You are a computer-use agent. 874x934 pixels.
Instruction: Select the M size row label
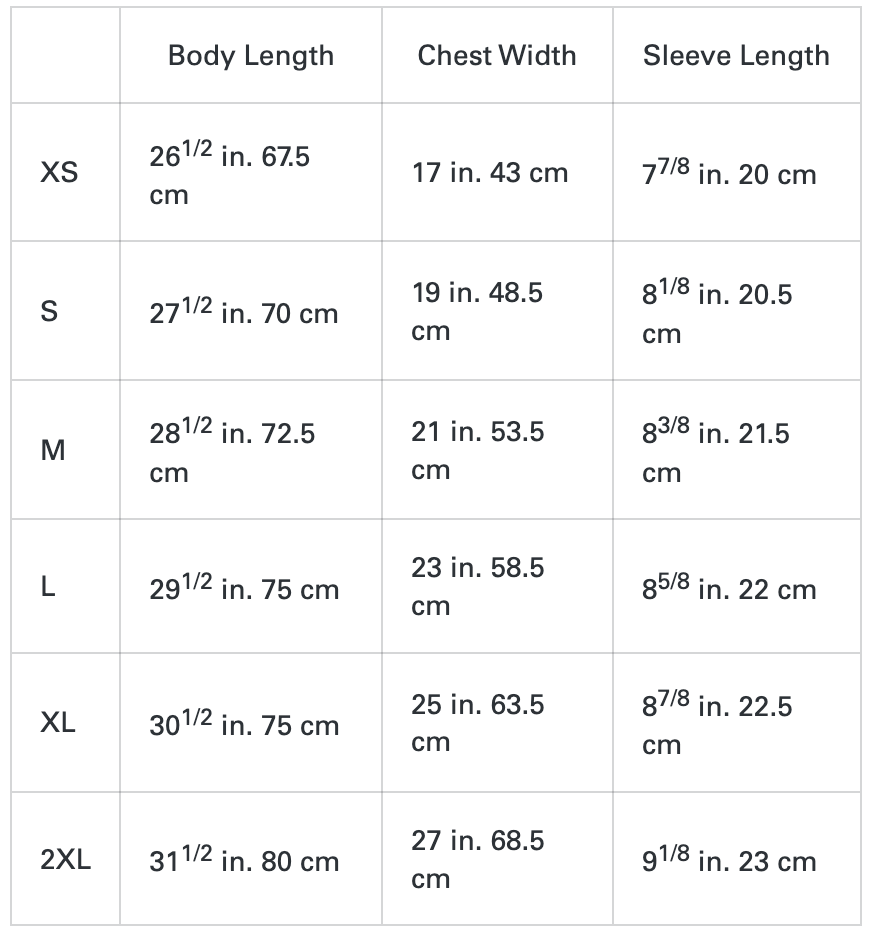point(53,450)
